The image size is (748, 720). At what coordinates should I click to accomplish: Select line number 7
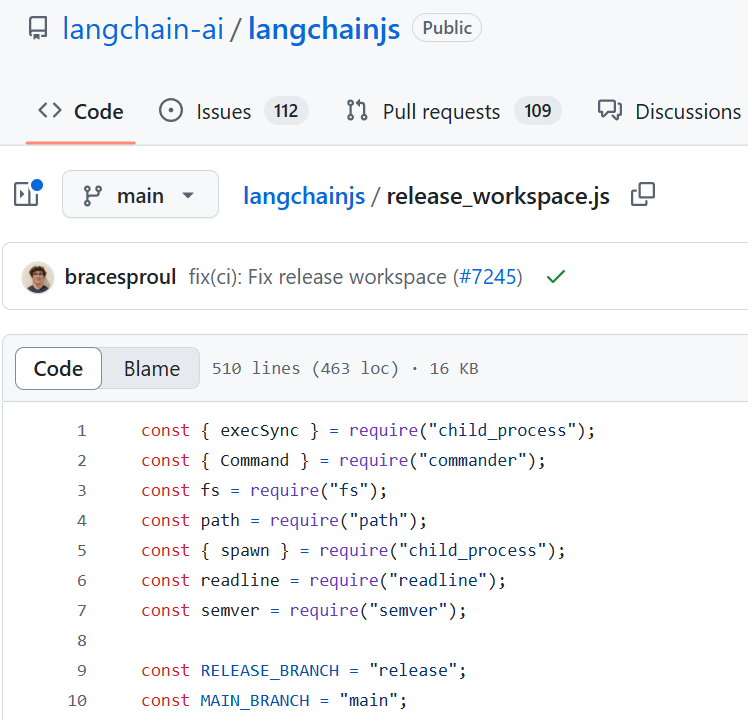82,610
